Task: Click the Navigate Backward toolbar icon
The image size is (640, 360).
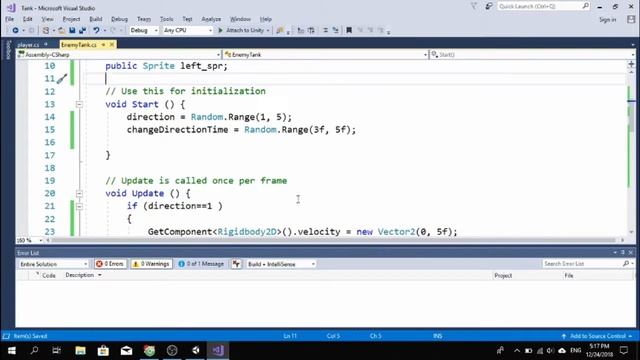Action: pyautogui.click(x=15, y=30)
